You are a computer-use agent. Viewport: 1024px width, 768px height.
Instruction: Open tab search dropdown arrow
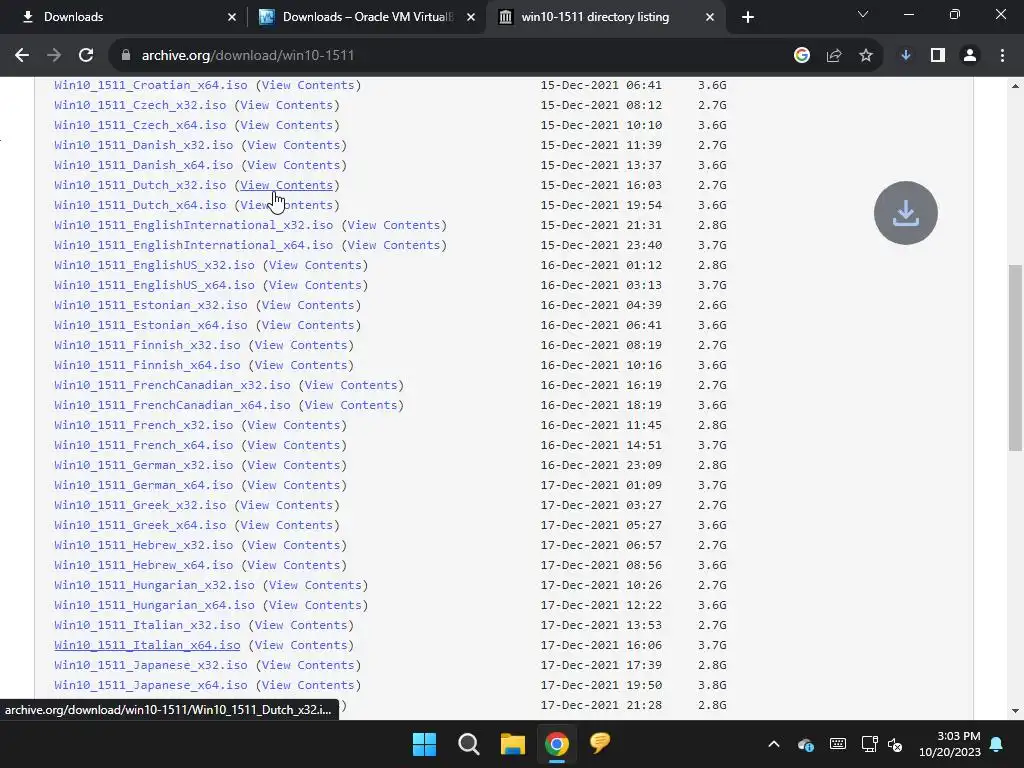[x=863, y=14]
